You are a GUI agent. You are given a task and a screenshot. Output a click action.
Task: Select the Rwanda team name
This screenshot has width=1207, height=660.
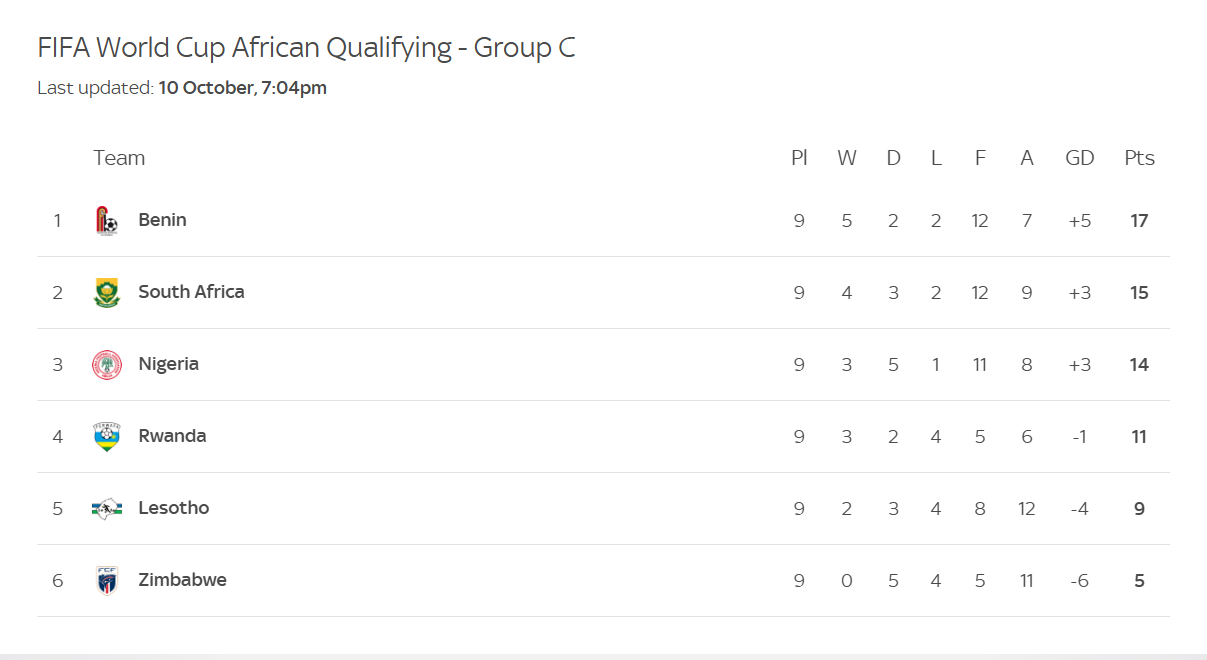[172, 436]
